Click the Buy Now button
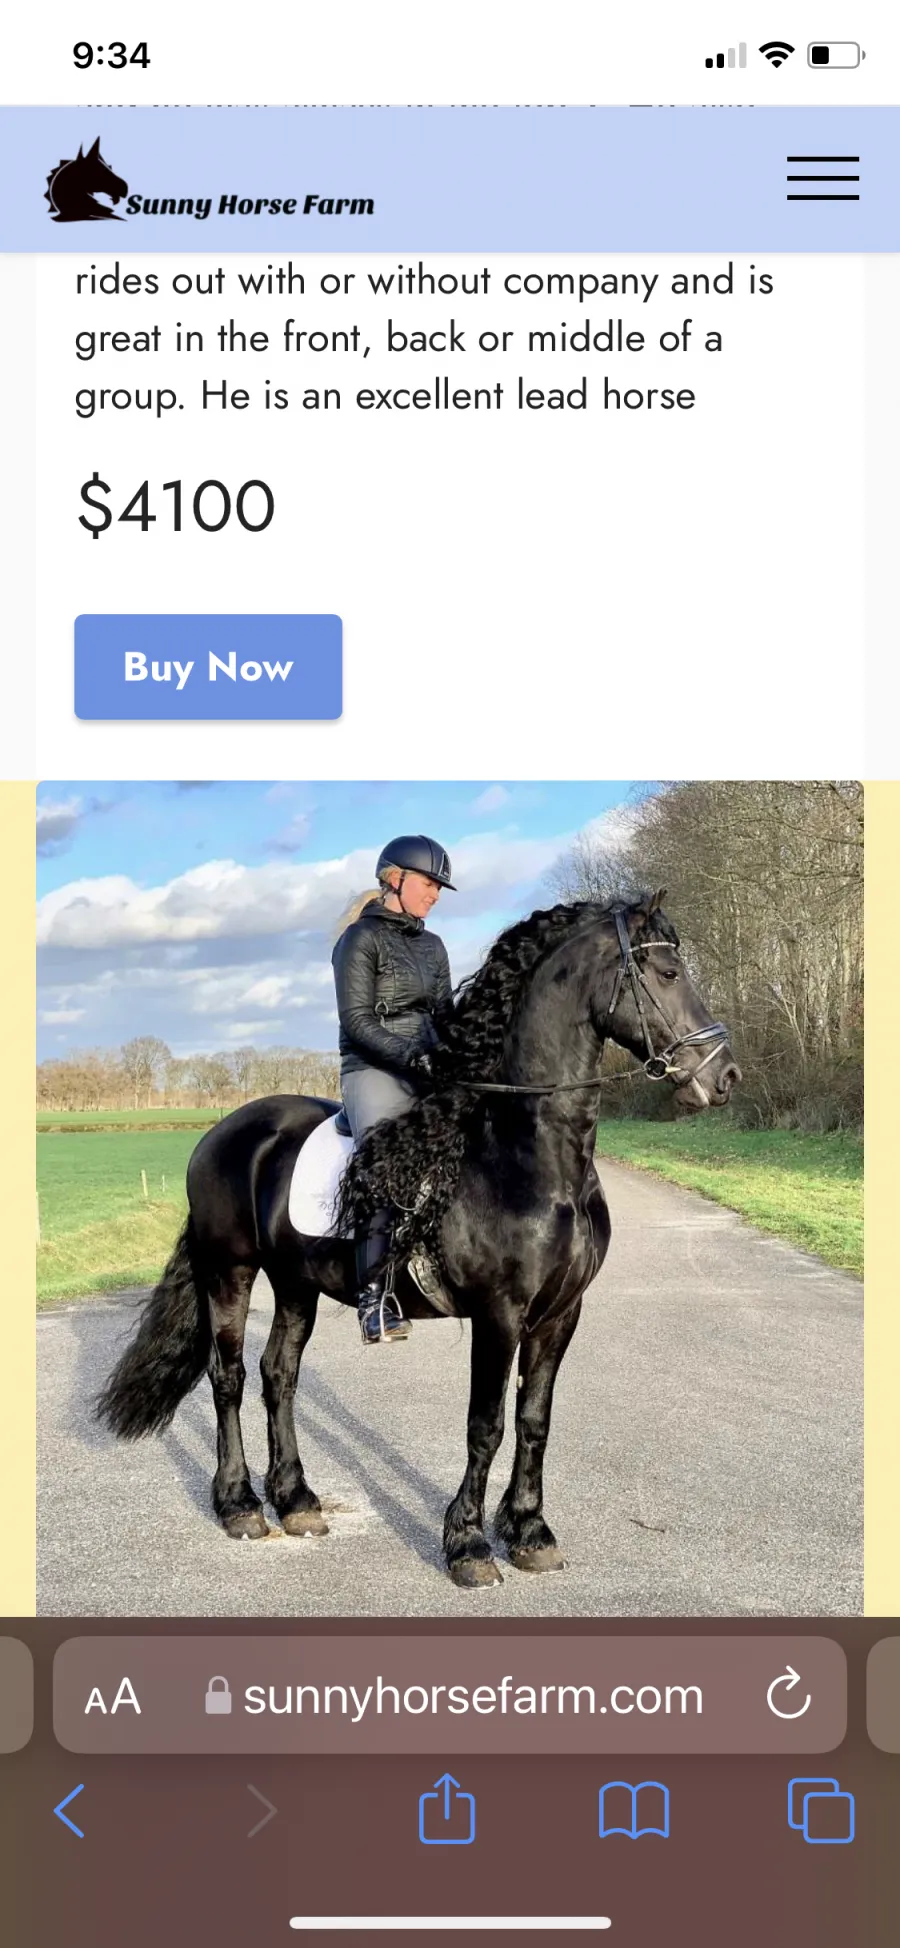Viewport: 900px width, 1948px height. pyautogui.click(x=208, y=667)
